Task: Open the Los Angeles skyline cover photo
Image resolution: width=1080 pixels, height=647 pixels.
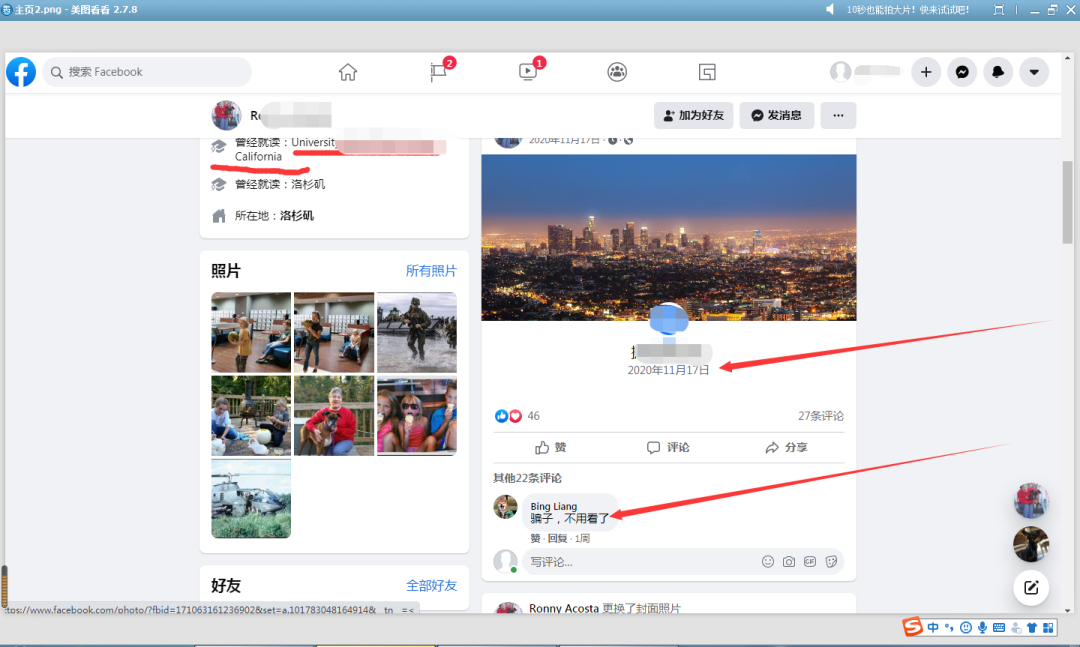Action: pyautogui.click(x=668, y=237)
